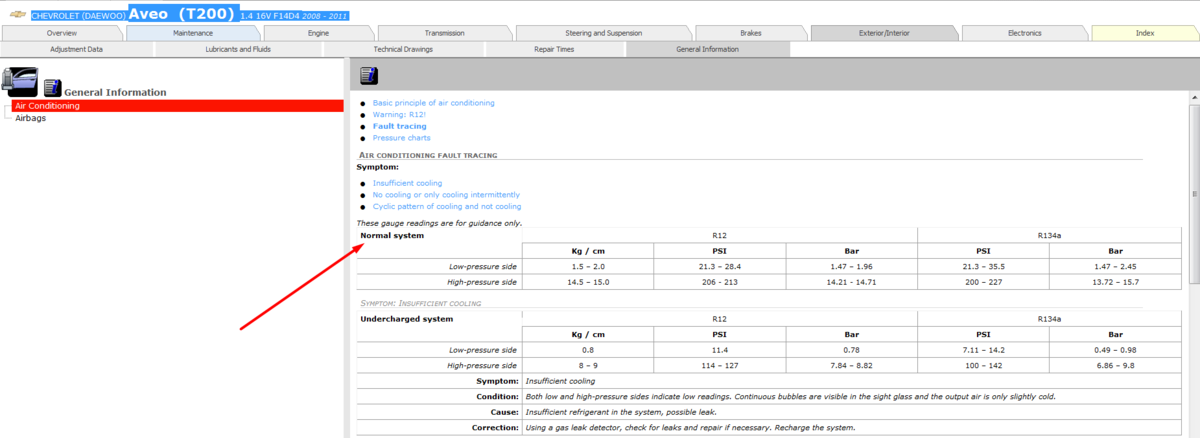Click the car door Exterior/Interior icon
The width and height of the screenshot is (1200, 438).
[x=20, y=80]
